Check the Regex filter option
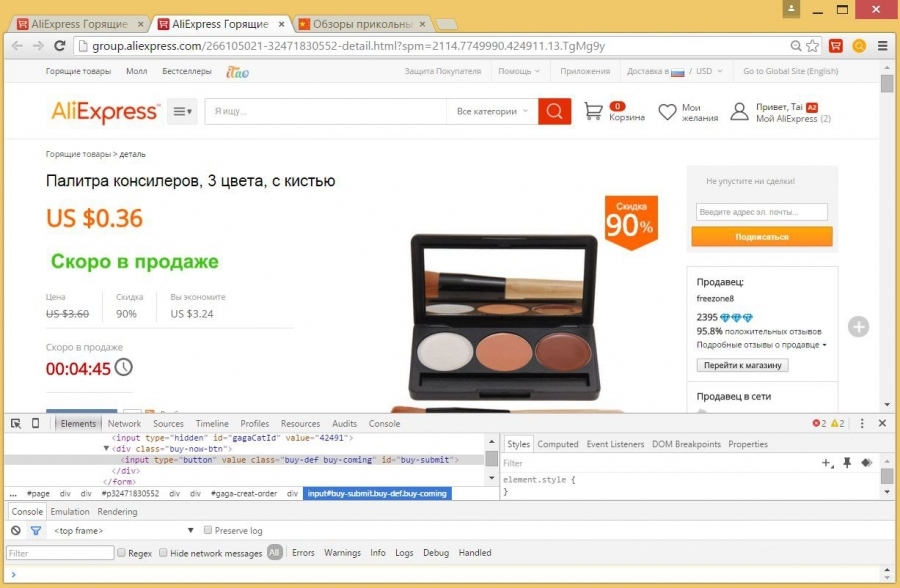900x588 pixels. coord(122,553)
